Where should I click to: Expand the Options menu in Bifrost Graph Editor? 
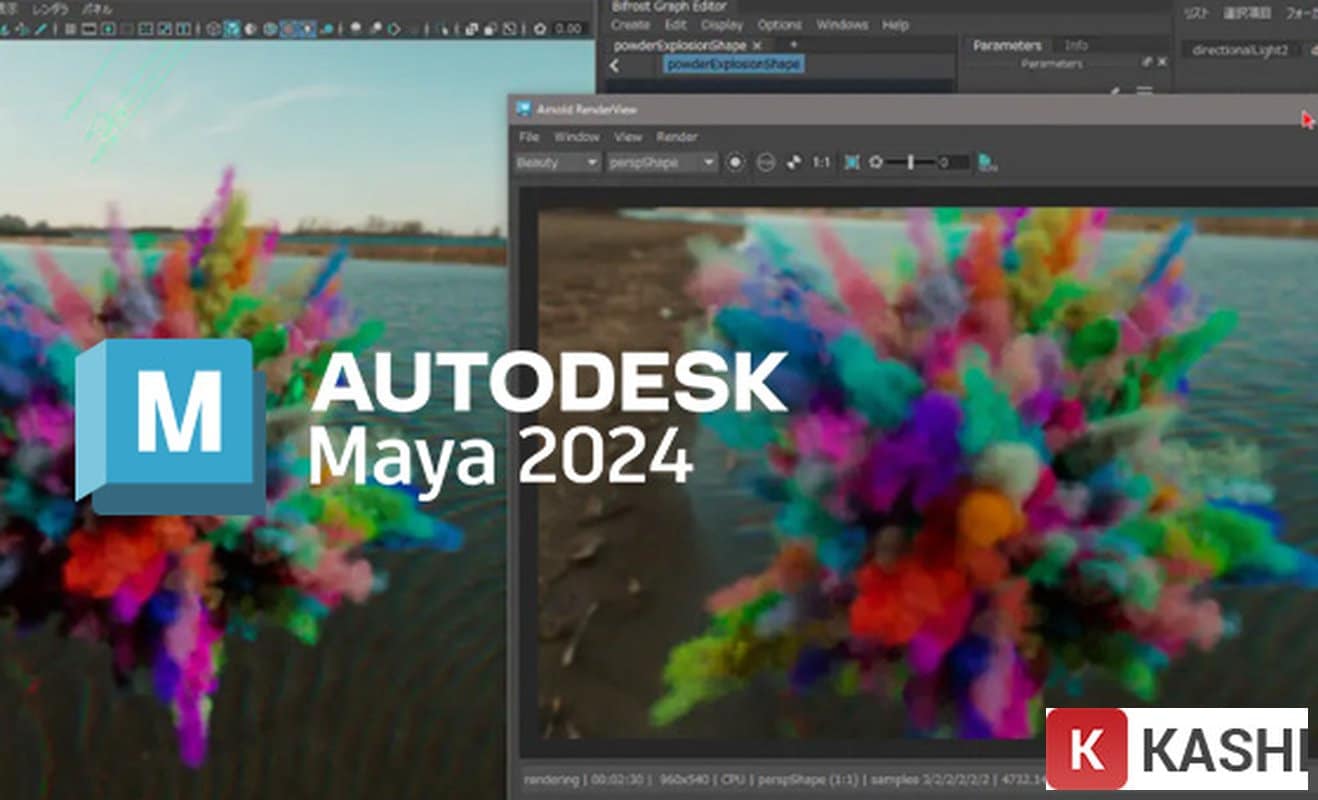point(779,25)
